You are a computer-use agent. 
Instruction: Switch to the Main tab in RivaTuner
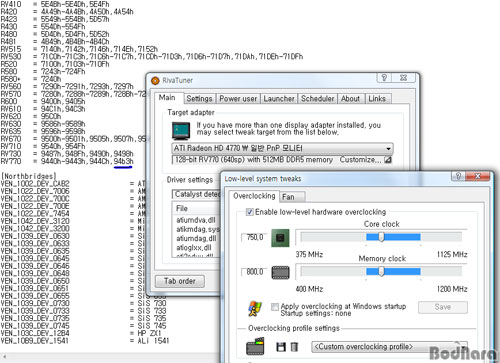coord(167,97)
